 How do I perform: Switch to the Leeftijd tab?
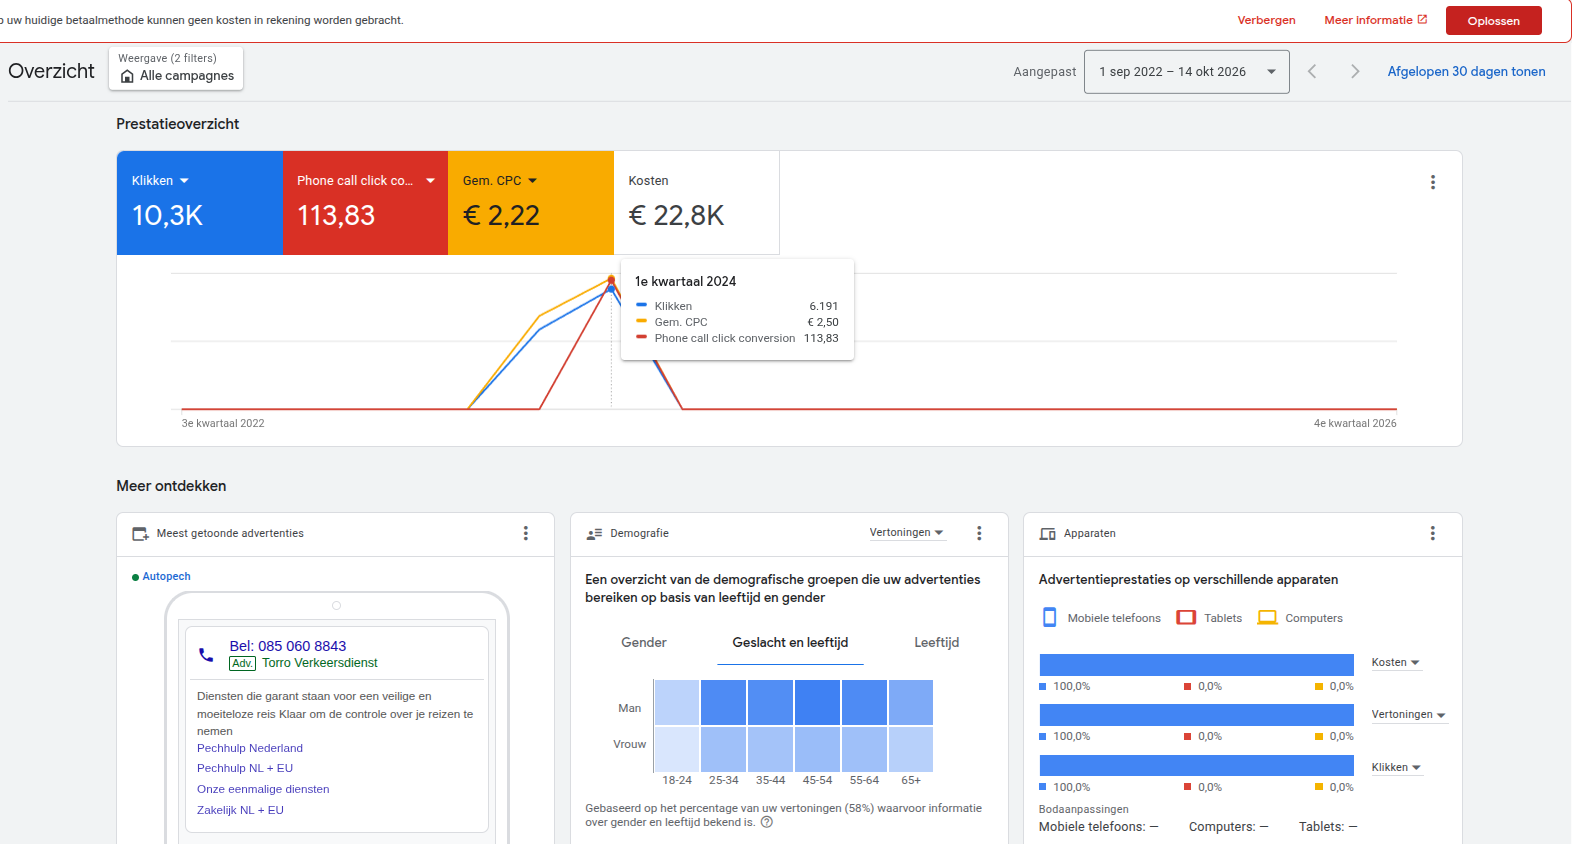[936, 643]
